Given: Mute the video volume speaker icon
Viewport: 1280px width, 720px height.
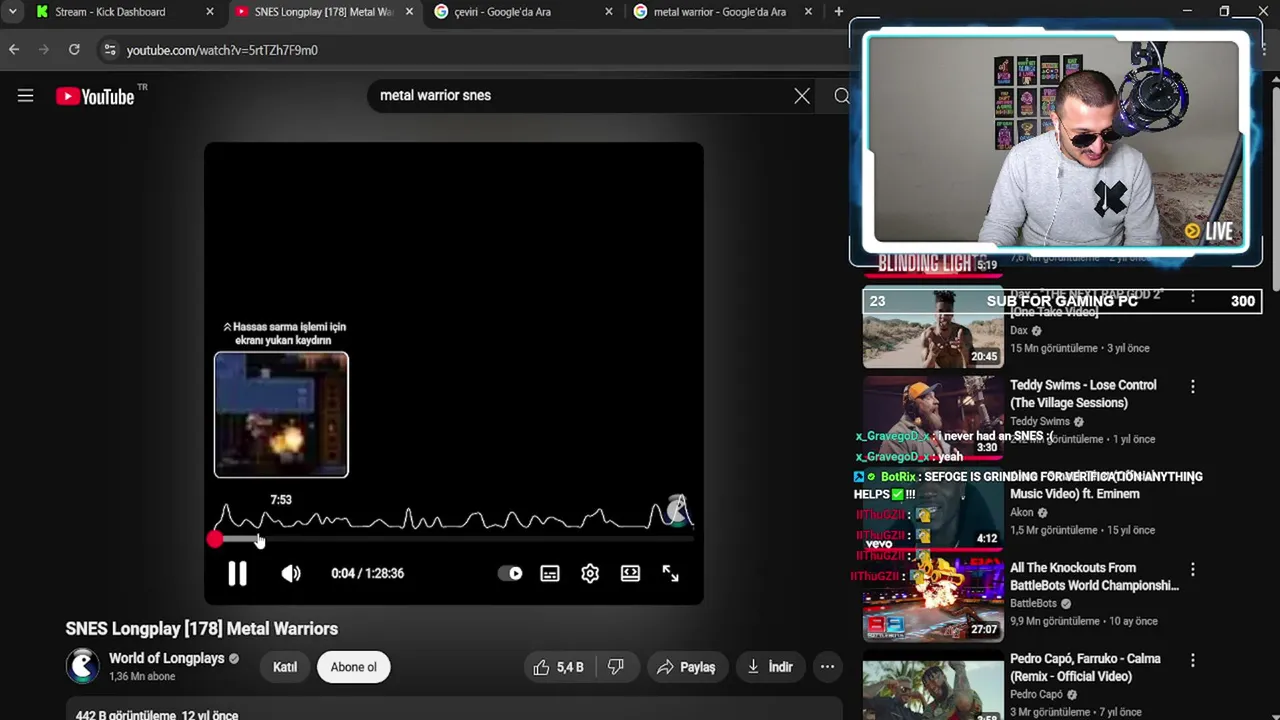Looking at the screenshot, I should pyautogui.click(x=291, y=573).
